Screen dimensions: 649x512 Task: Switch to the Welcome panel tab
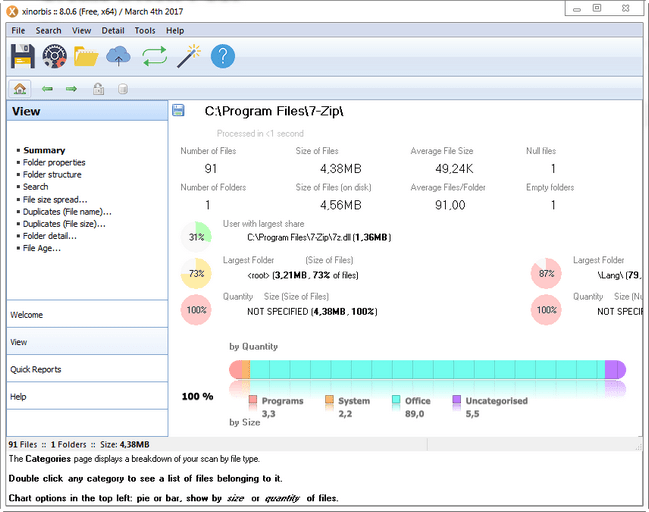pyautogui.click(x=87, y=315)
